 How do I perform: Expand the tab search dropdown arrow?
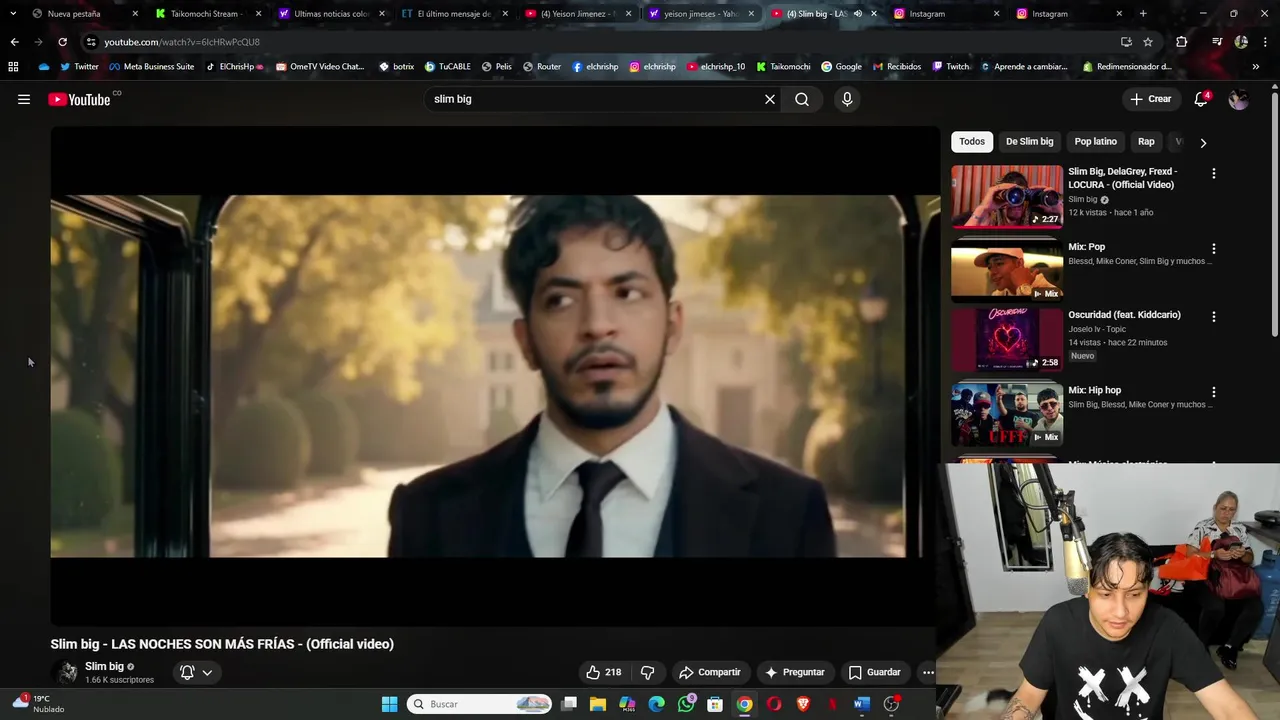(13, 14)
